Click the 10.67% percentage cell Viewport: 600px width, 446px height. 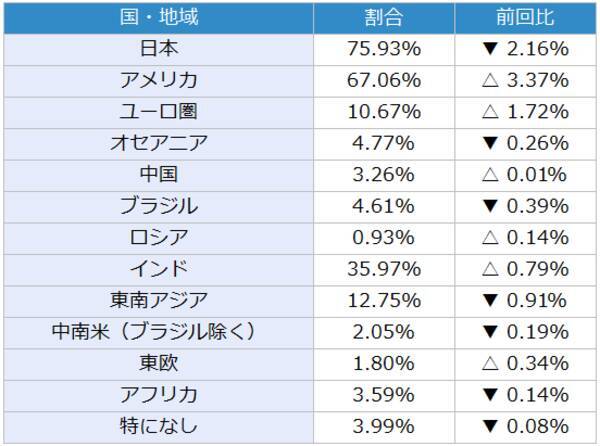(384, 111)
